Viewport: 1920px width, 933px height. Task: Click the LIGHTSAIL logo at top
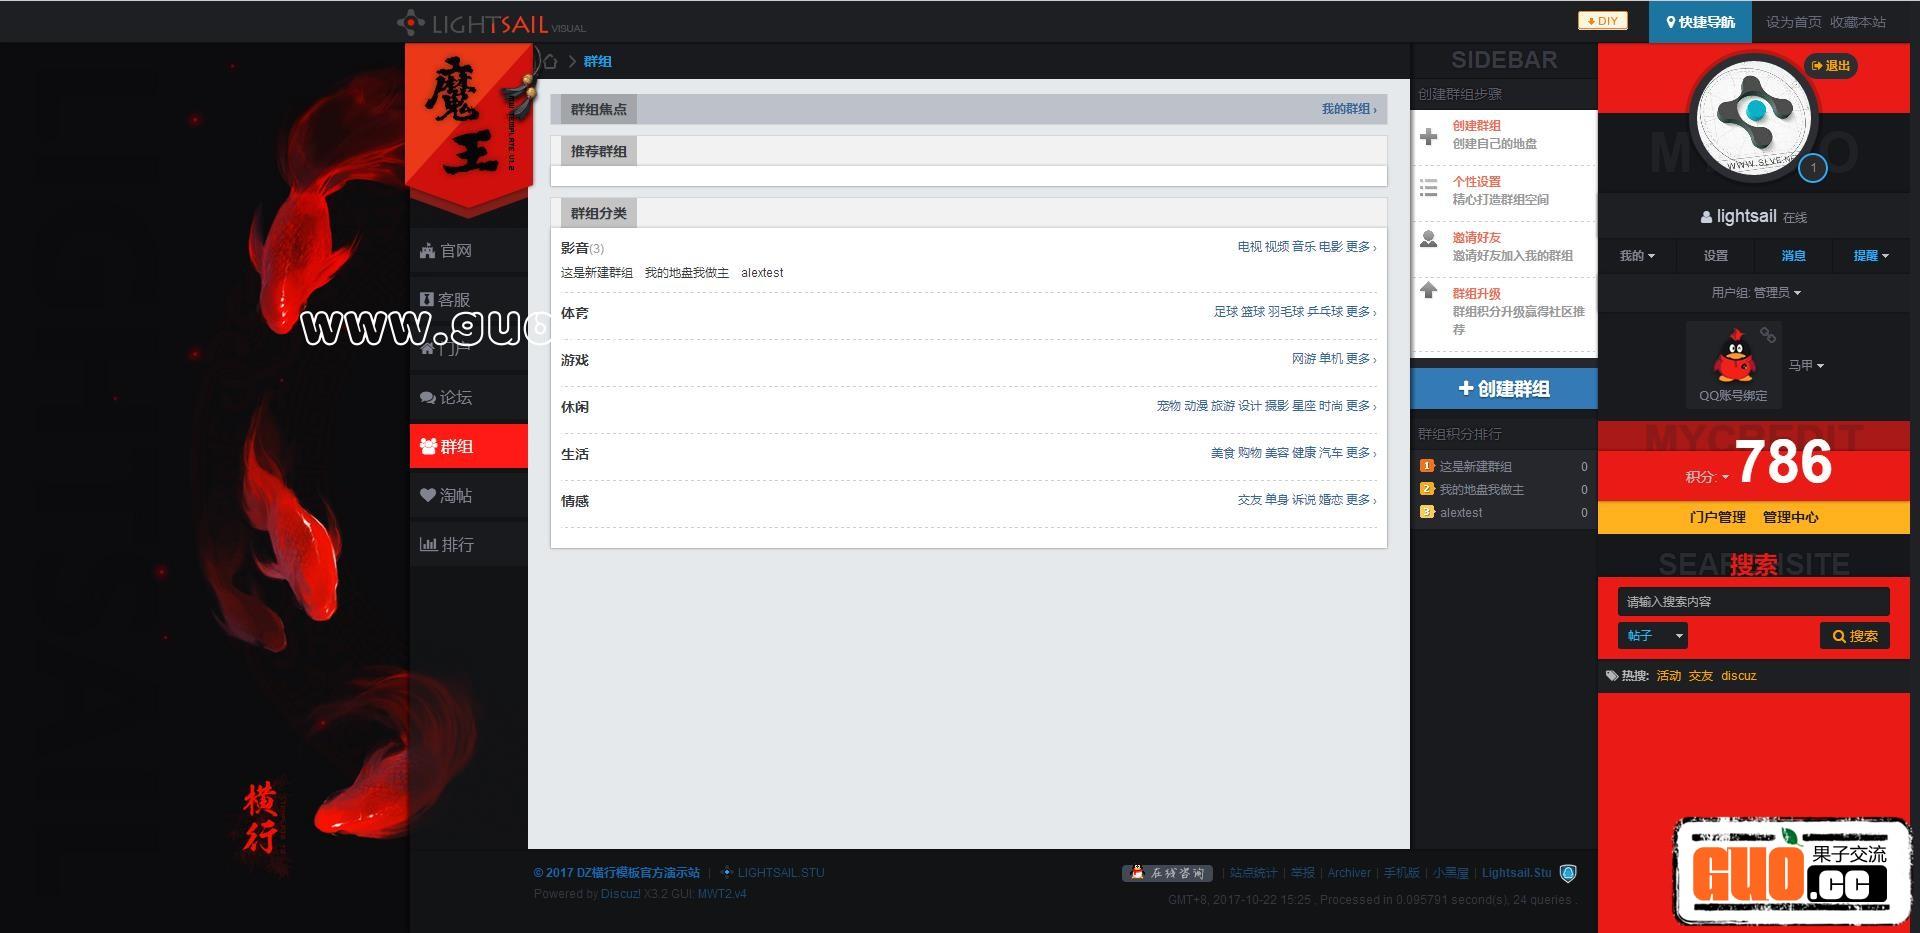[490, 23]
